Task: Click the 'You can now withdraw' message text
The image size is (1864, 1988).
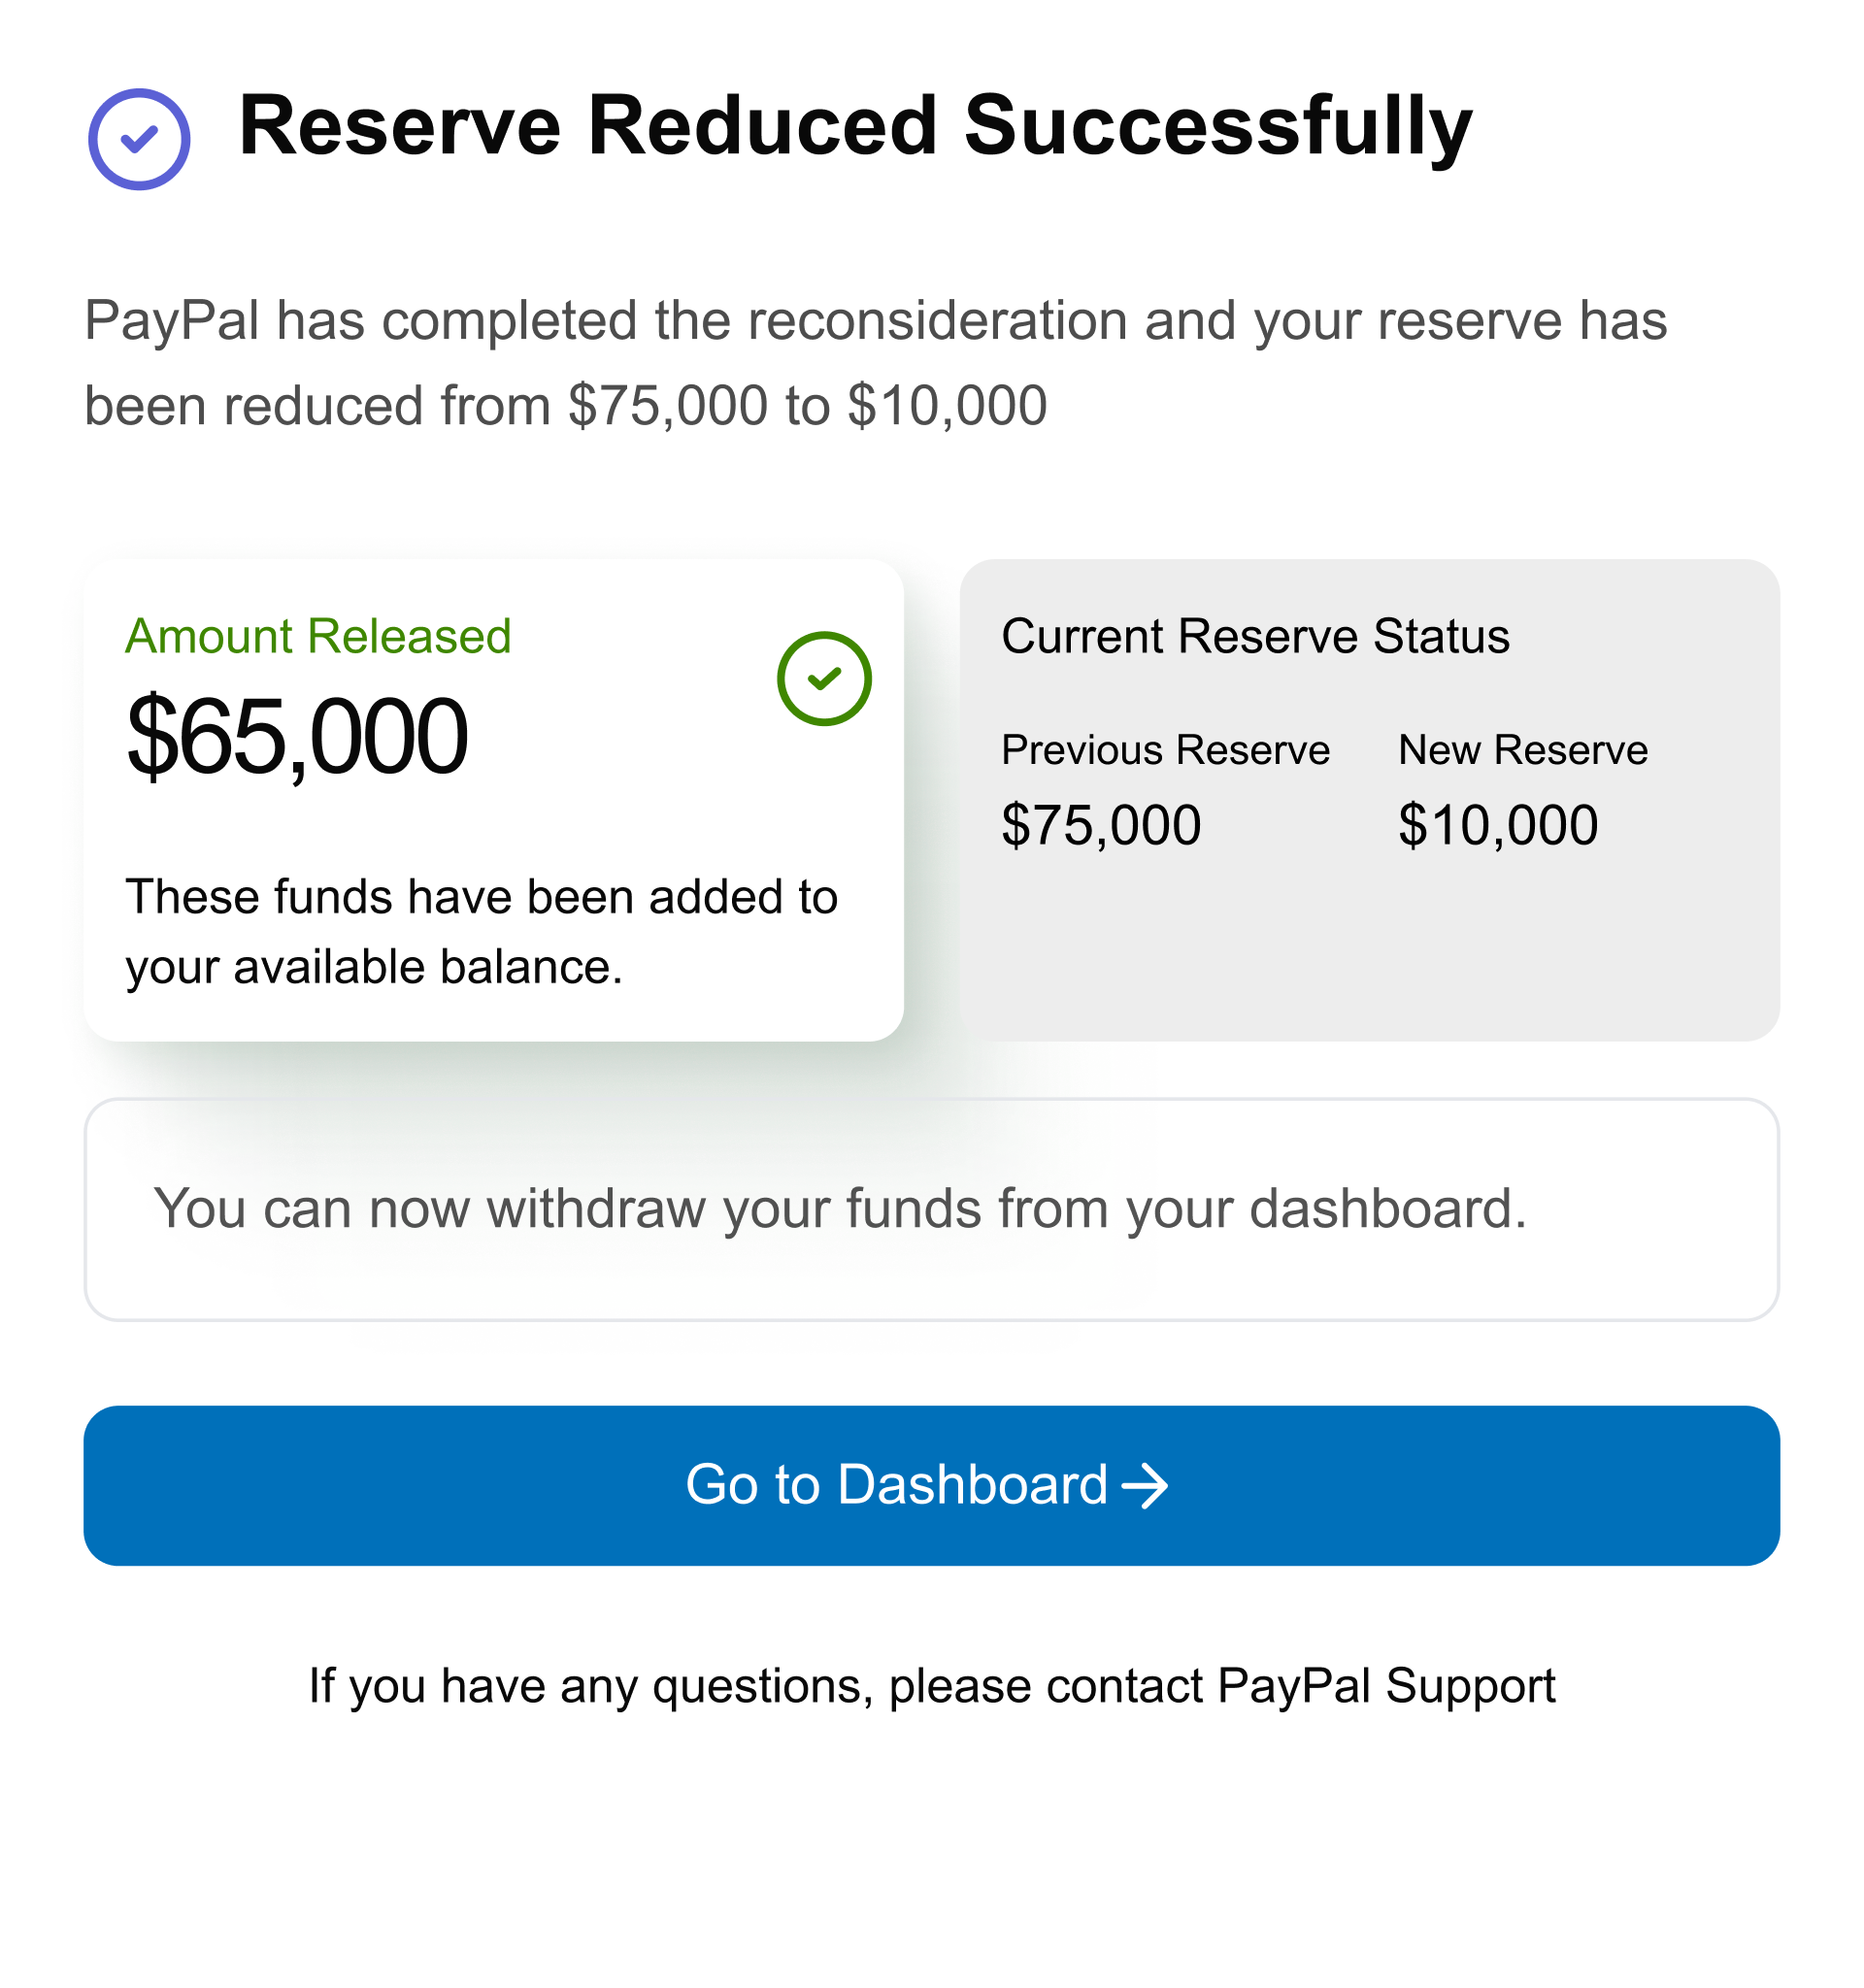Action: [840, 1209]
